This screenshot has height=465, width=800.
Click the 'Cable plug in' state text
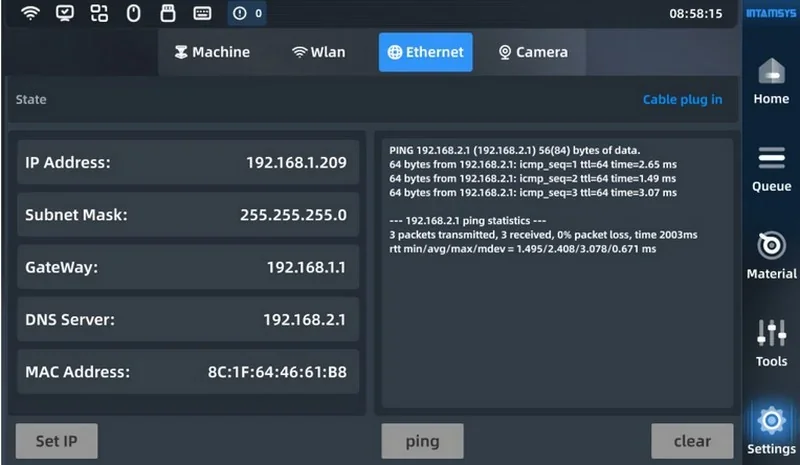682,100
